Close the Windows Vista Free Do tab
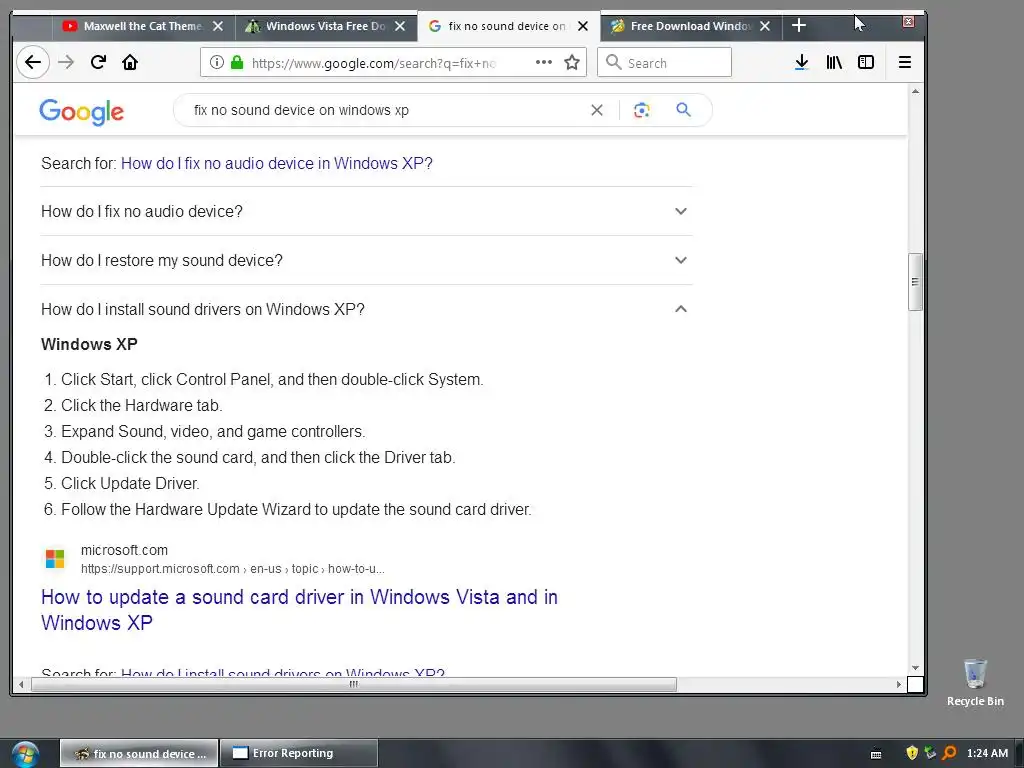 (x=400, y=26)
